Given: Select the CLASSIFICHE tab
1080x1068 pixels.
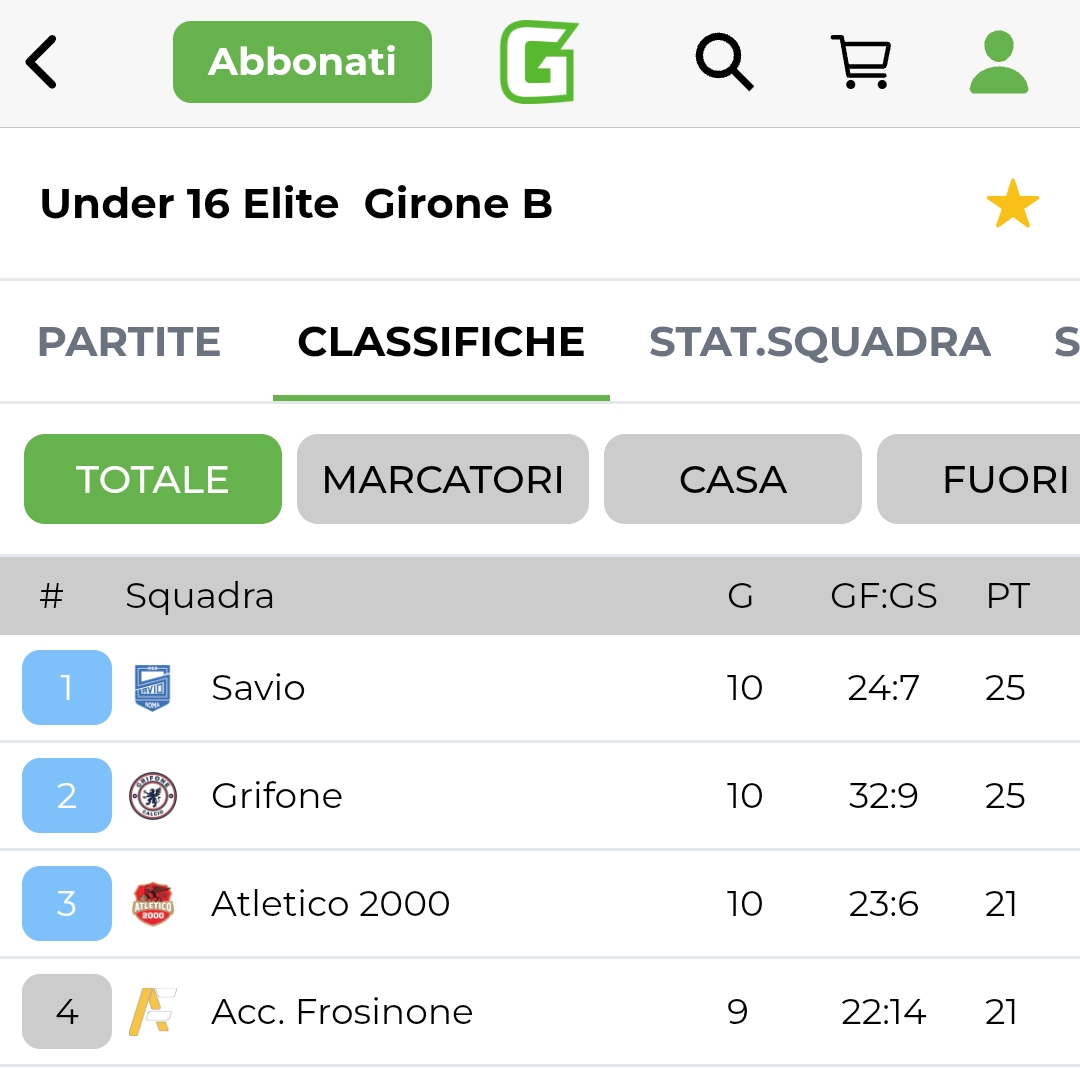Looking at the screenshot, I should (441, 342).
